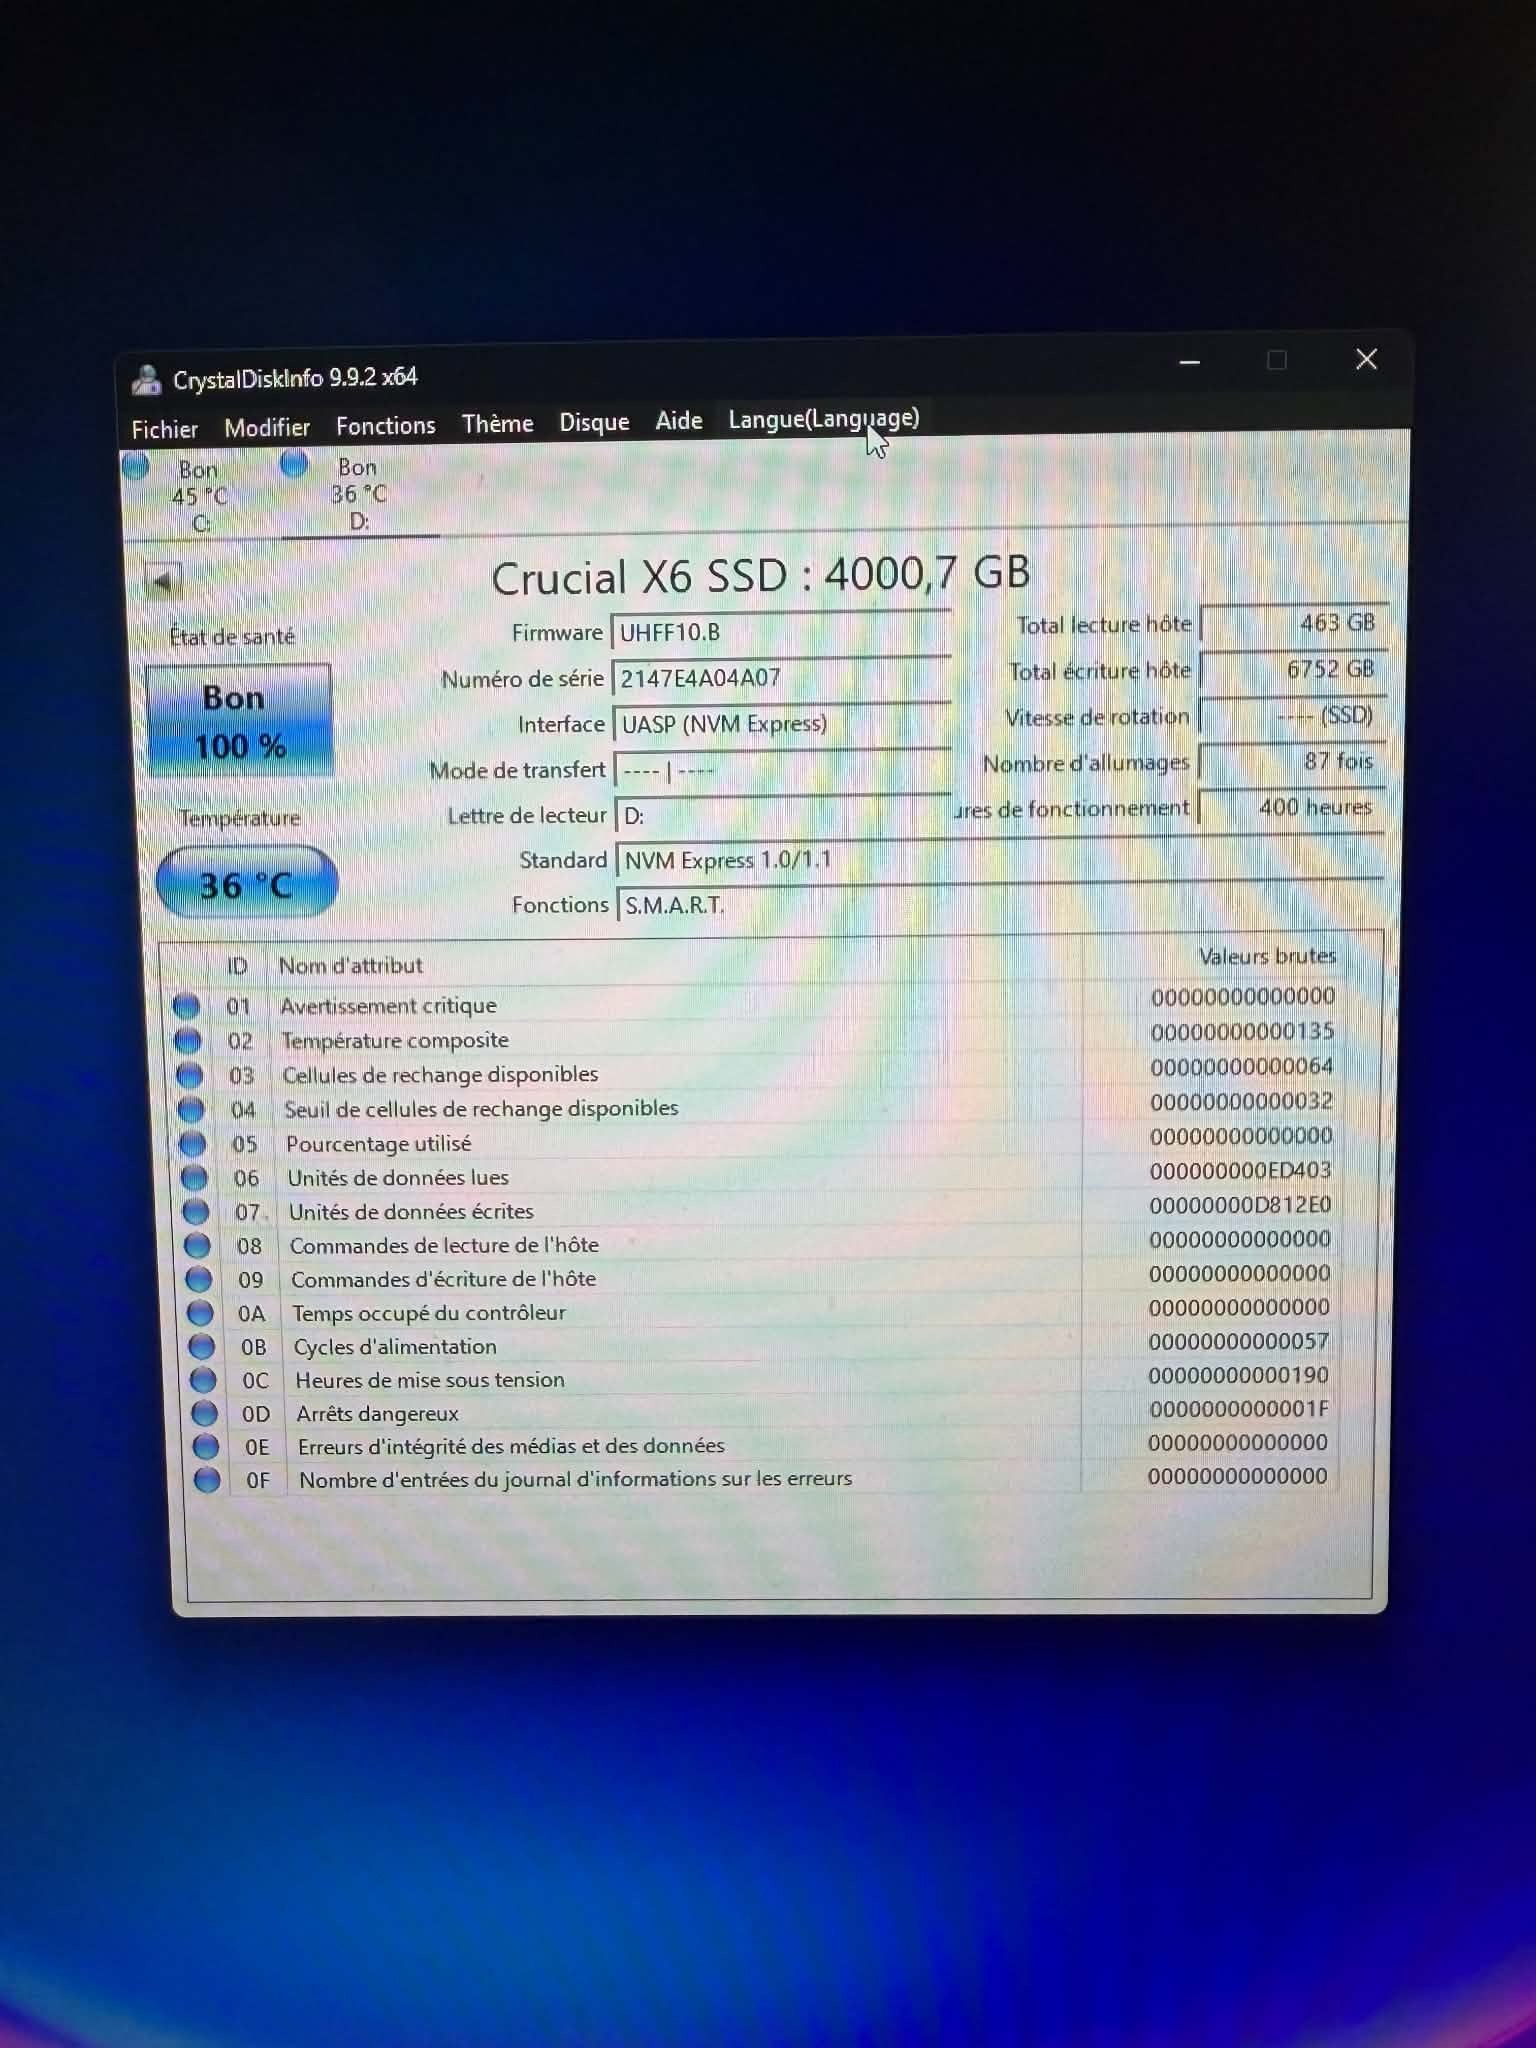Screen dimensions: 1536x2048
Task: Open the Aide menu
Action: click(x=679, y=421)
